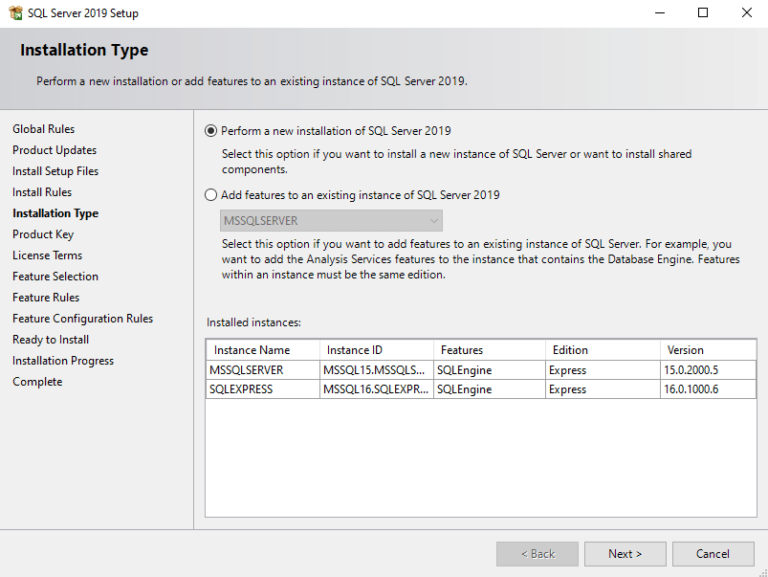The width and height of the screenshot is (768, 577).
Task: Click the SQL Server Setup title bar icon
Action: pos(15,13)
